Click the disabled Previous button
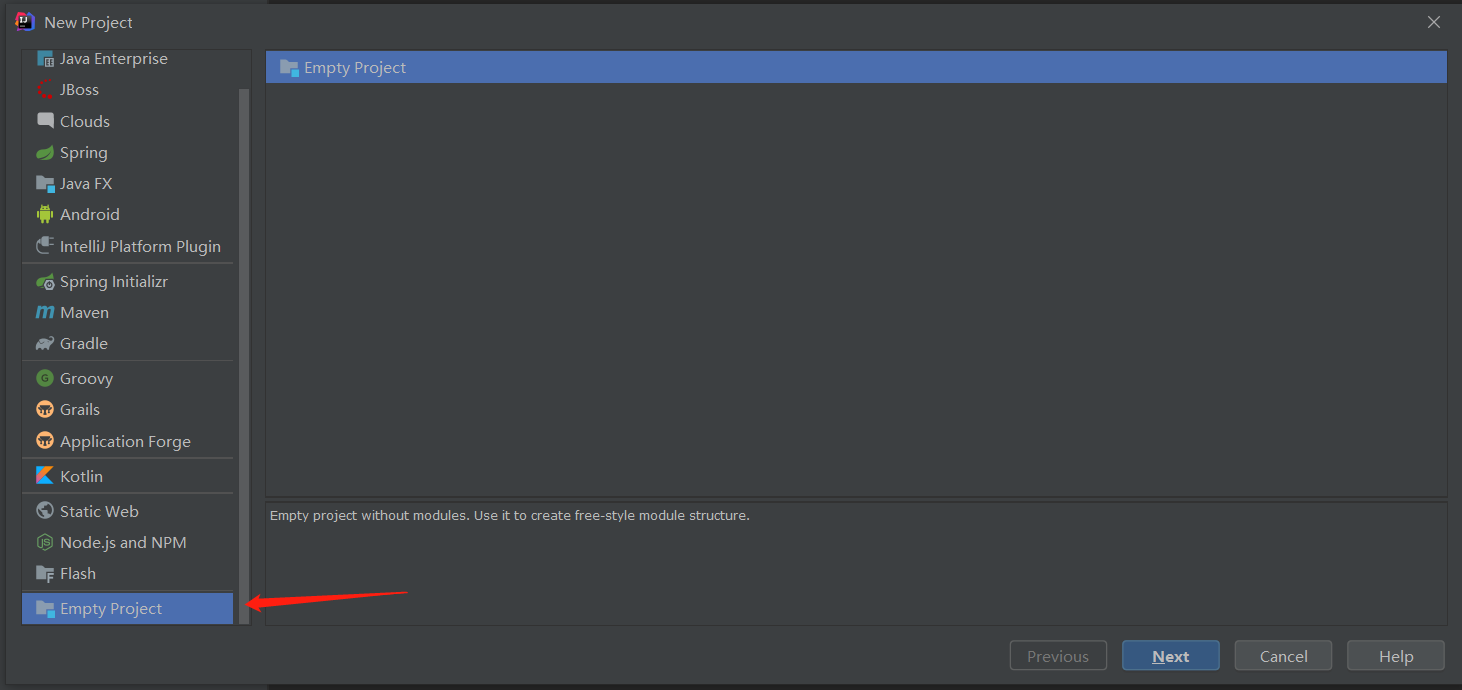The height and width of the screenshot is (690, 1462). tap(1058, 656)
